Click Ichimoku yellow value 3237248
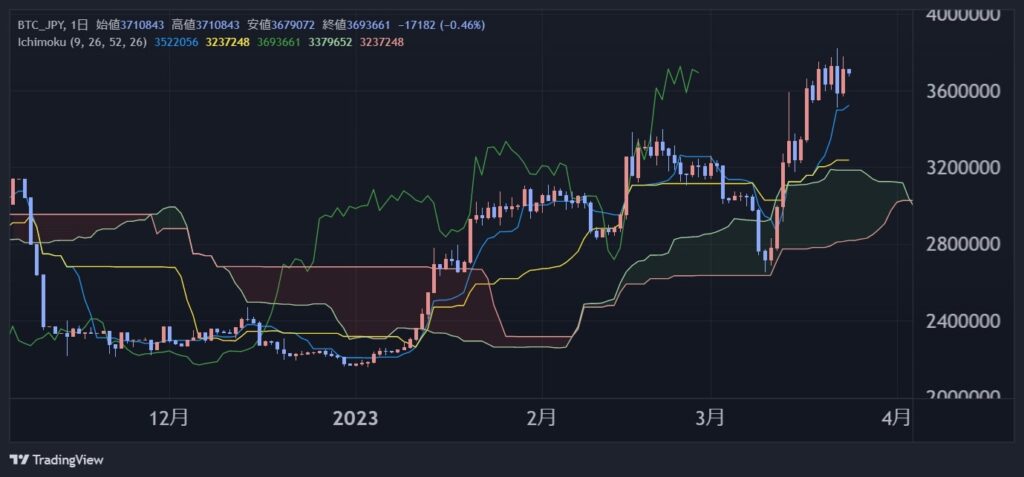This screenshot has width=1024, height=477. pos(228,42)
